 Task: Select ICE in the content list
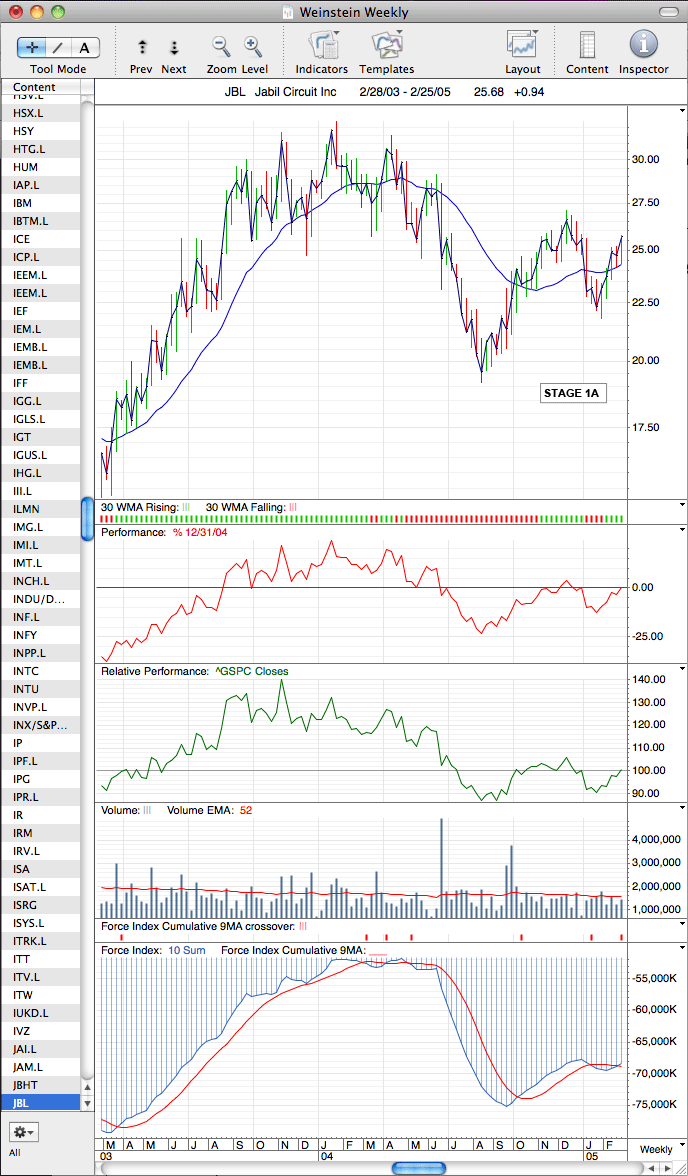[40, 239]
